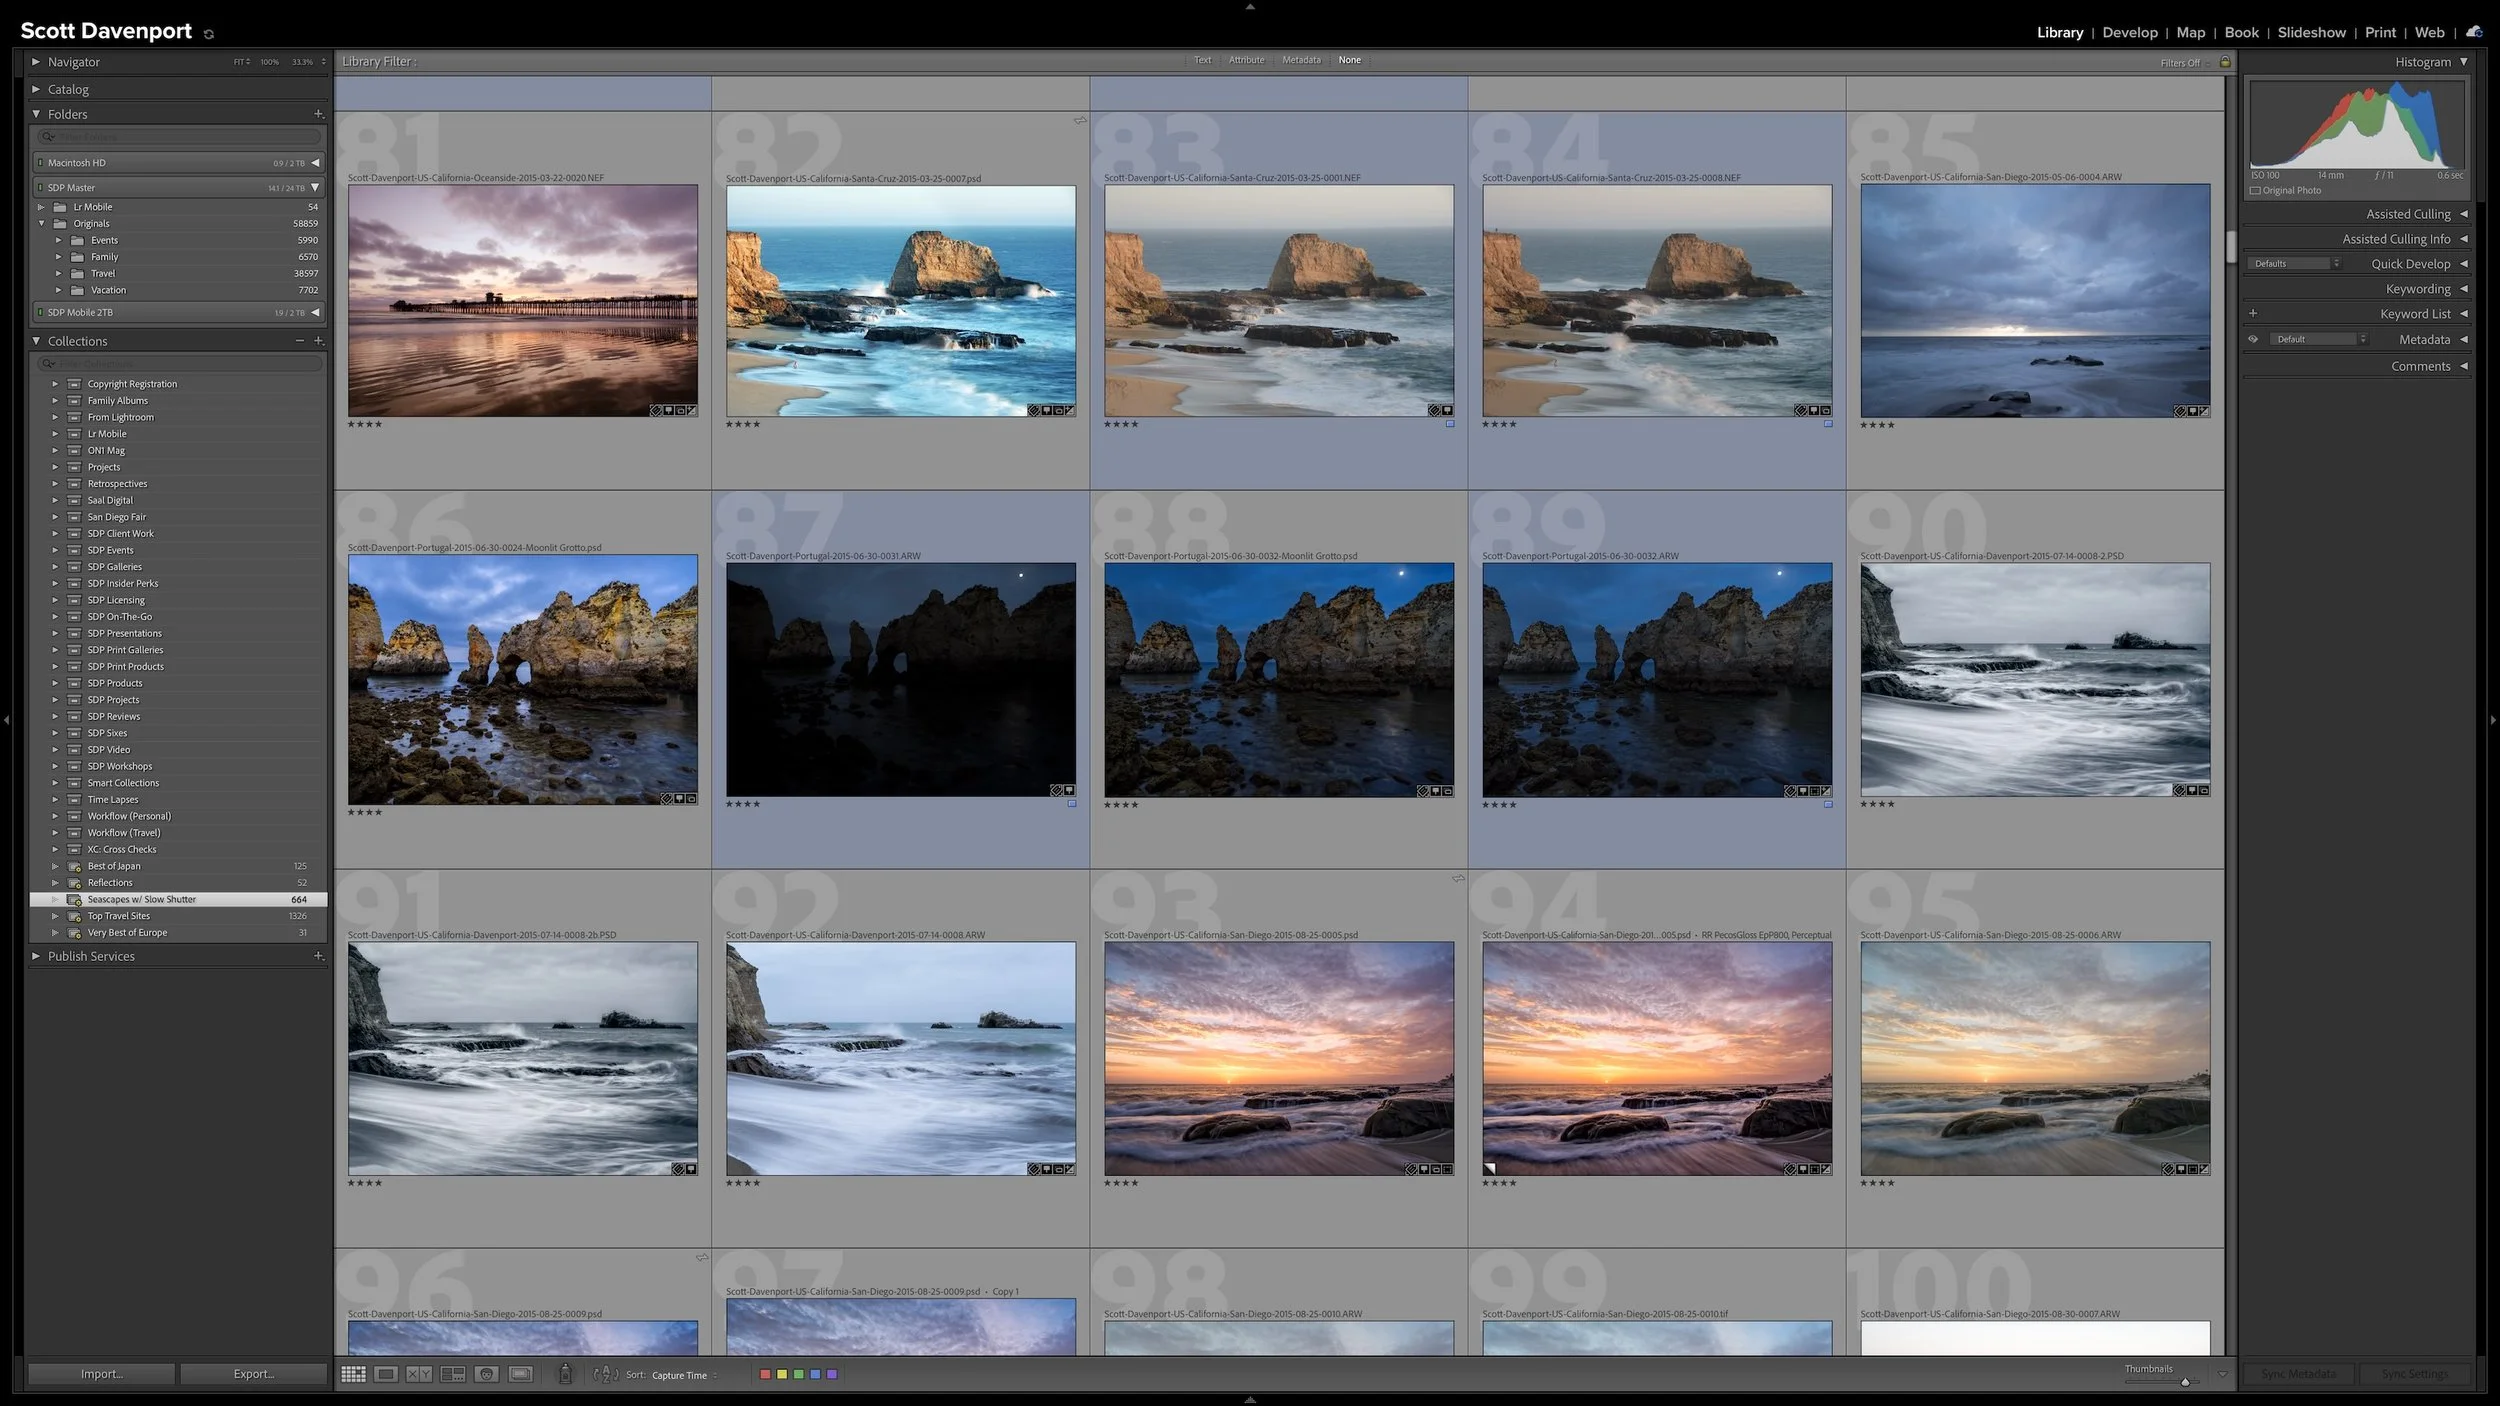Open People view face icon
The height and width of the screenshot is (1406, 2500).
487,1374
